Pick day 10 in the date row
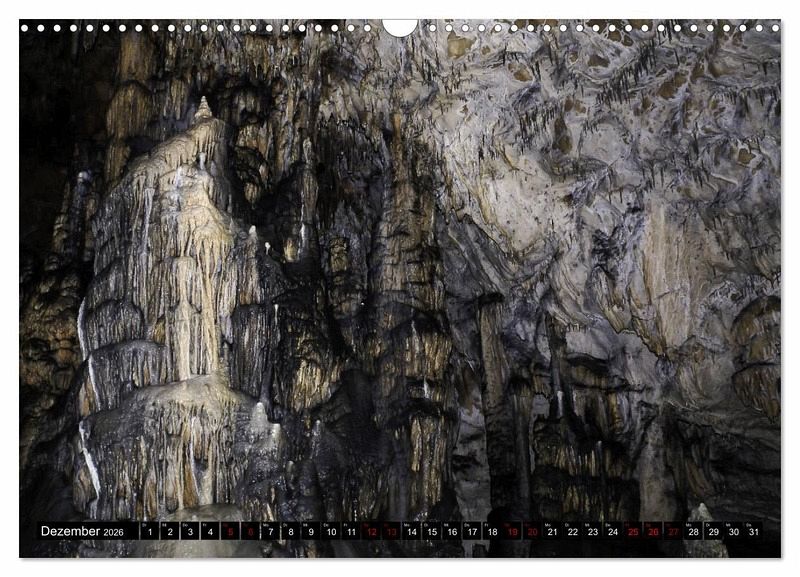800x577 pixels. tap(330, 532)
